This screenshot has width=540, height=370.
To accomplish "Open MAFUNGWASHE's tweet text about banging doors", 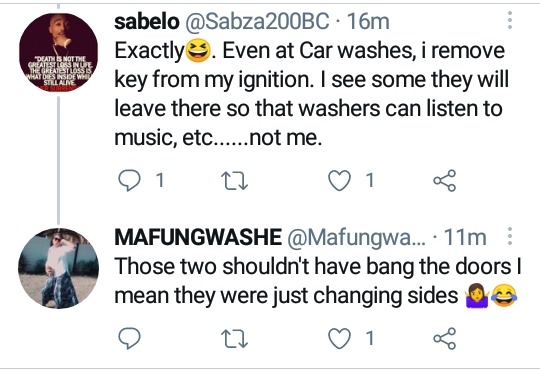I will click(x=318, y=281).
